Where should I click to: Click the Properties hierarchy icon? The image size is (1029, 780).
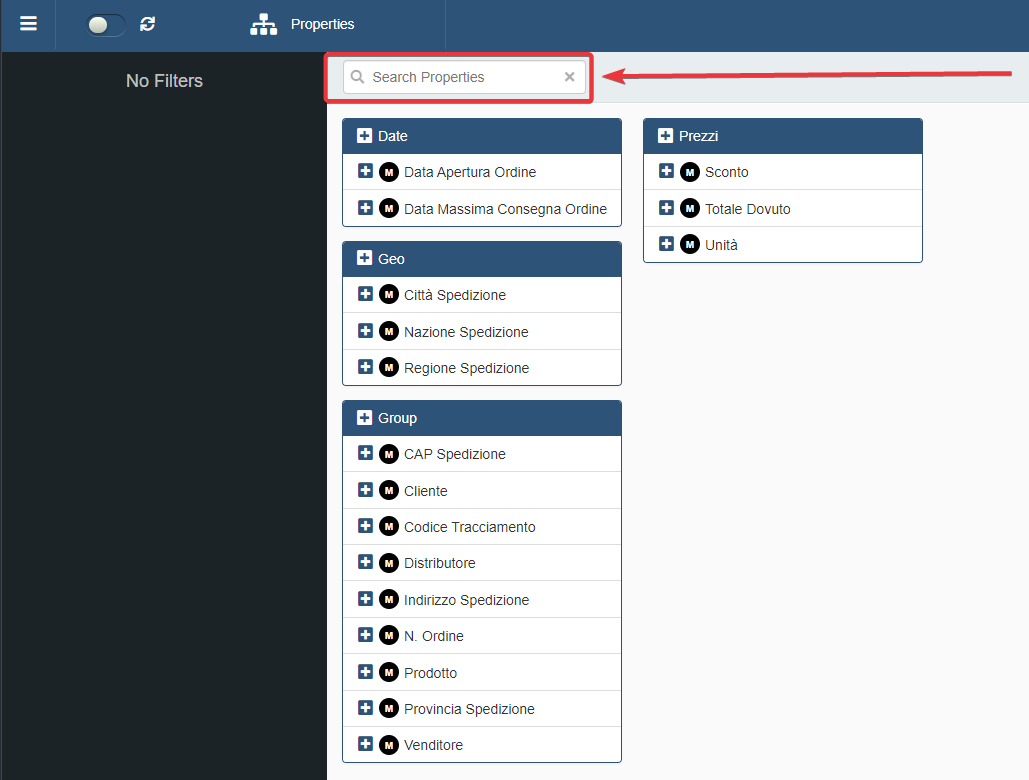pos(264,24)
